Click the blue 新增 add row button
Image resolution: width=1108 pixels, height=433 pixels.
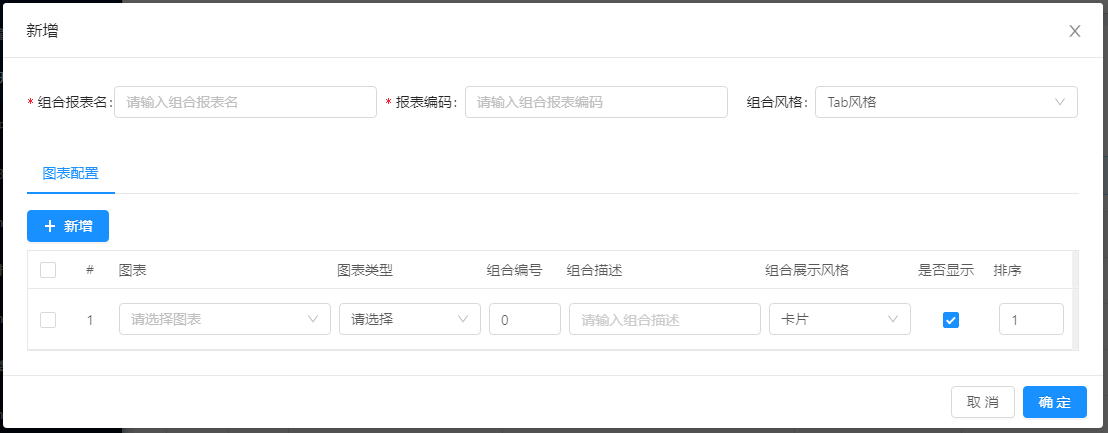click(x=68, y=226)
